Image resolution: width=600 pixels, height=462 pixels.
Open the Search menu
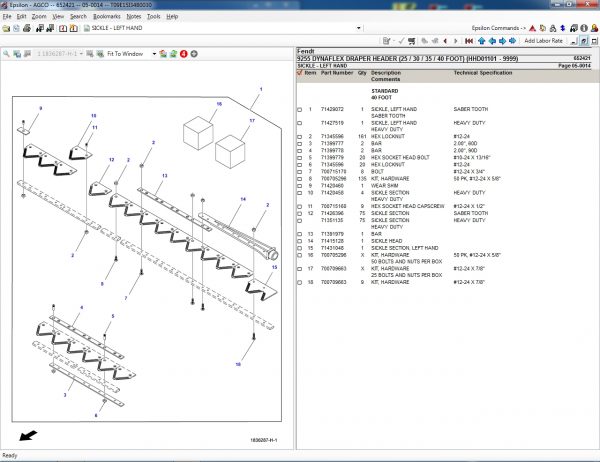point(78,16)
